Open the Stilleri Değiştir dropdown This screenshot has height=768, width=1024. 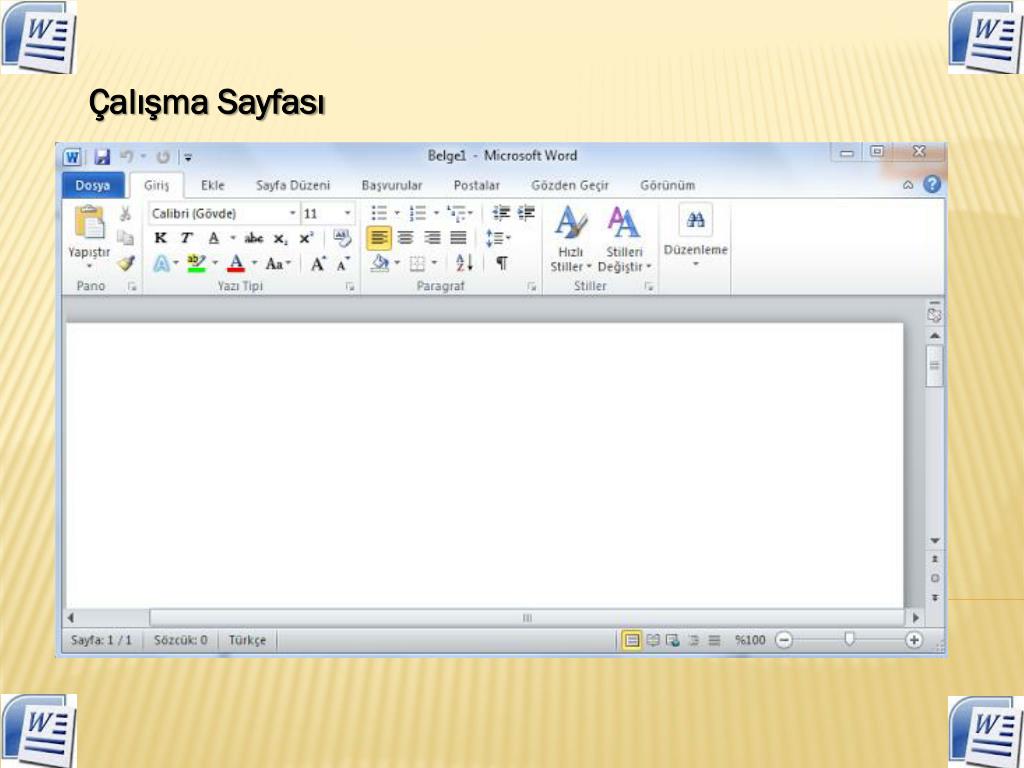(624, 240)
